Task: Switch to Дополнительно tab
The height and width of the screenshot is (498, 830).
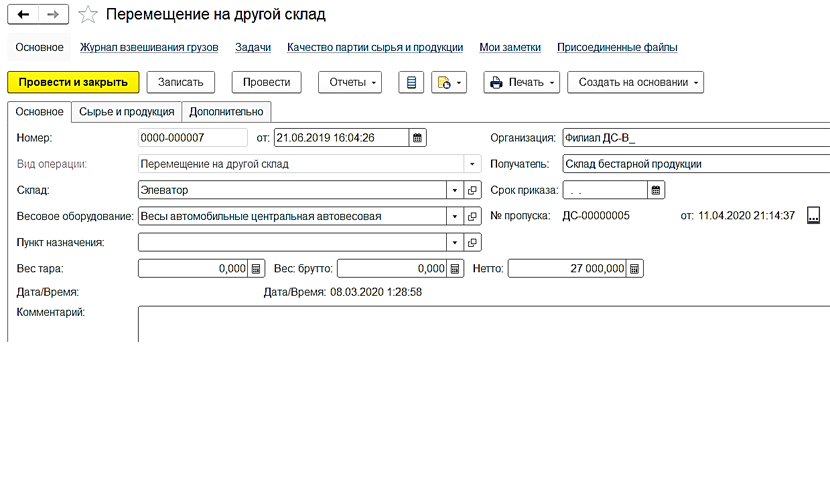Action: (x=226, y=112)
